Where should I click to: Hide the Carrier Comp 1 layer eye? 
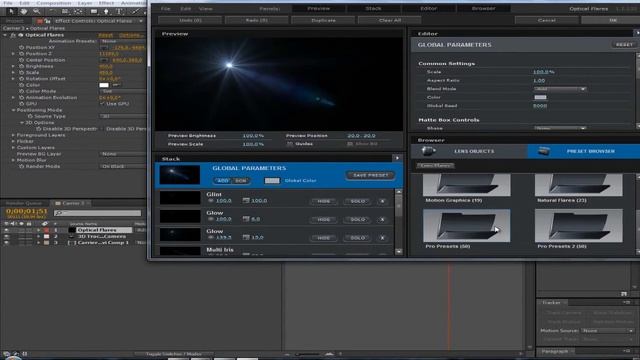[6, 242]
